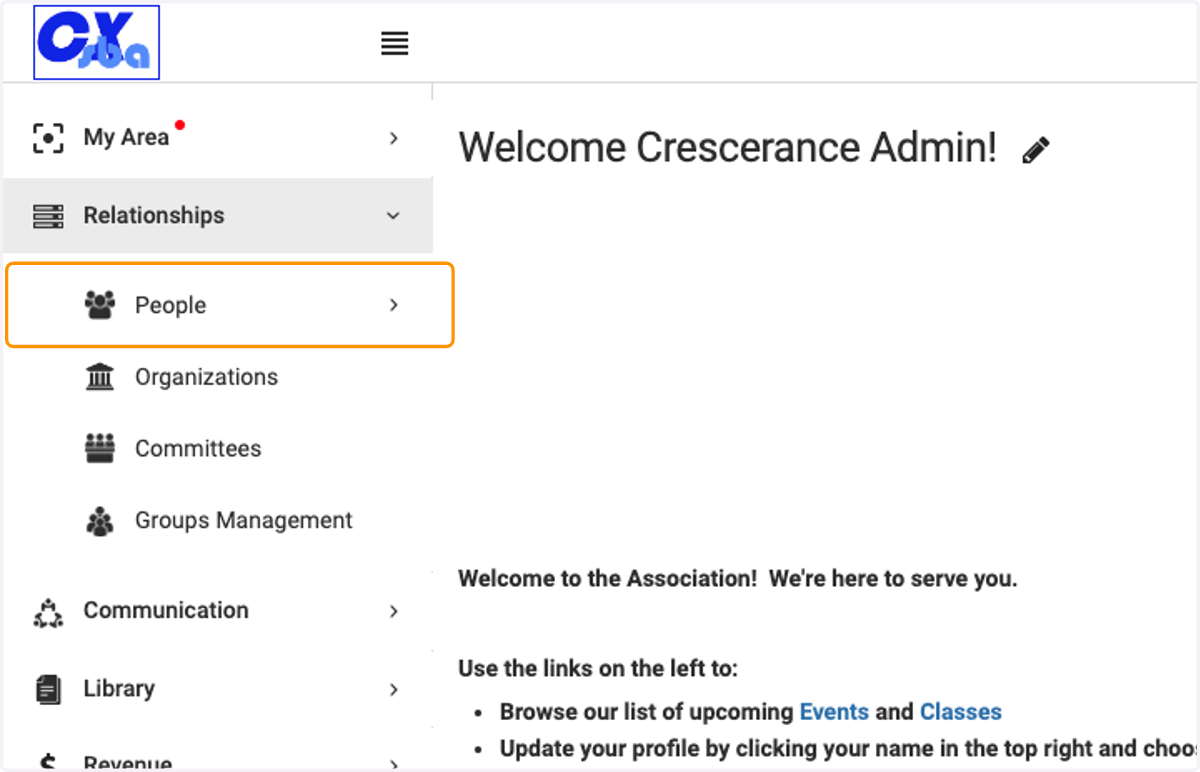Click the Organizations building icon
Screen dimensions: 1200x772
[100, 377]
